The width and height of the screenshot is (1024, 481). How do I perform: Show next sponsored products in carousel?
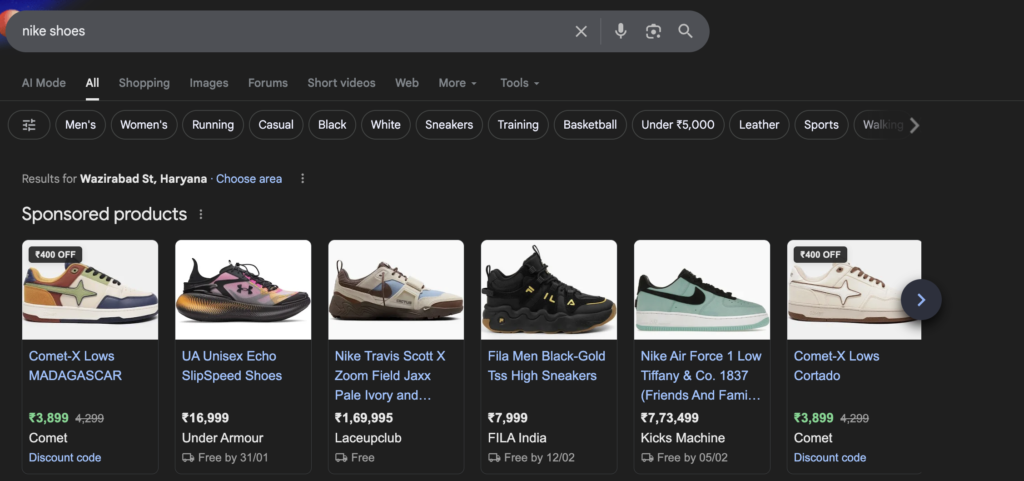(x=921, y=299)
